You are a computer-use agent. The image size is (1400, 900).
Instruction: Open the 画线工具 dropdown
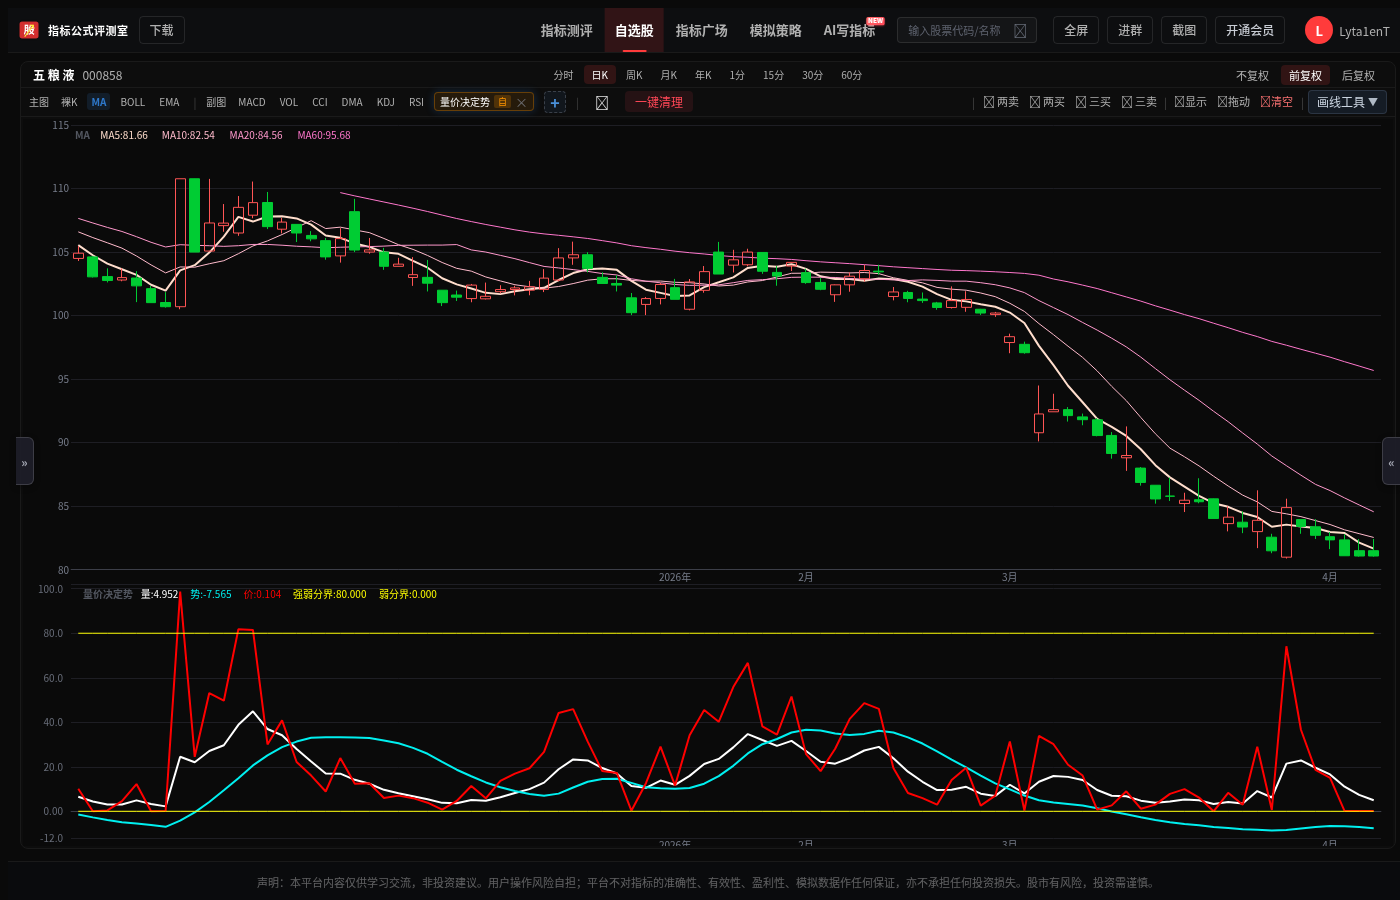[x=1347, y=102]
